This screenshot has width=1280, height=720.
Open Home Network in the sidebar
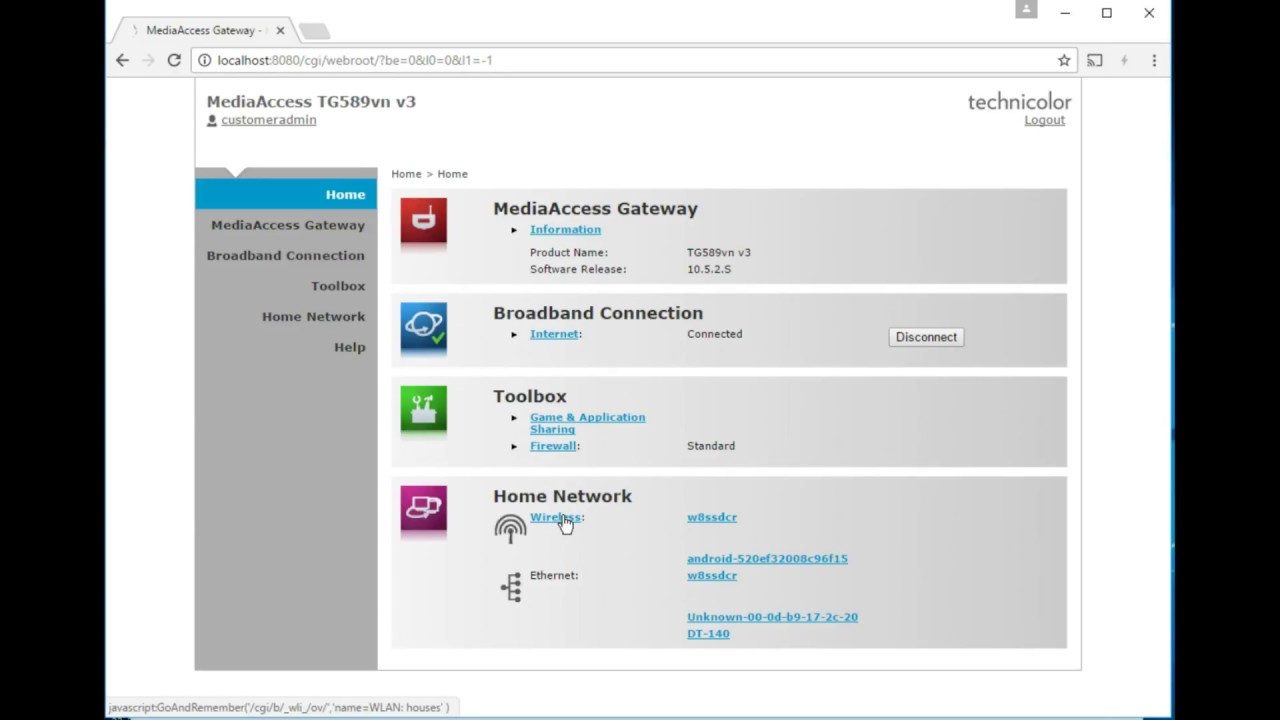(314, 316)
